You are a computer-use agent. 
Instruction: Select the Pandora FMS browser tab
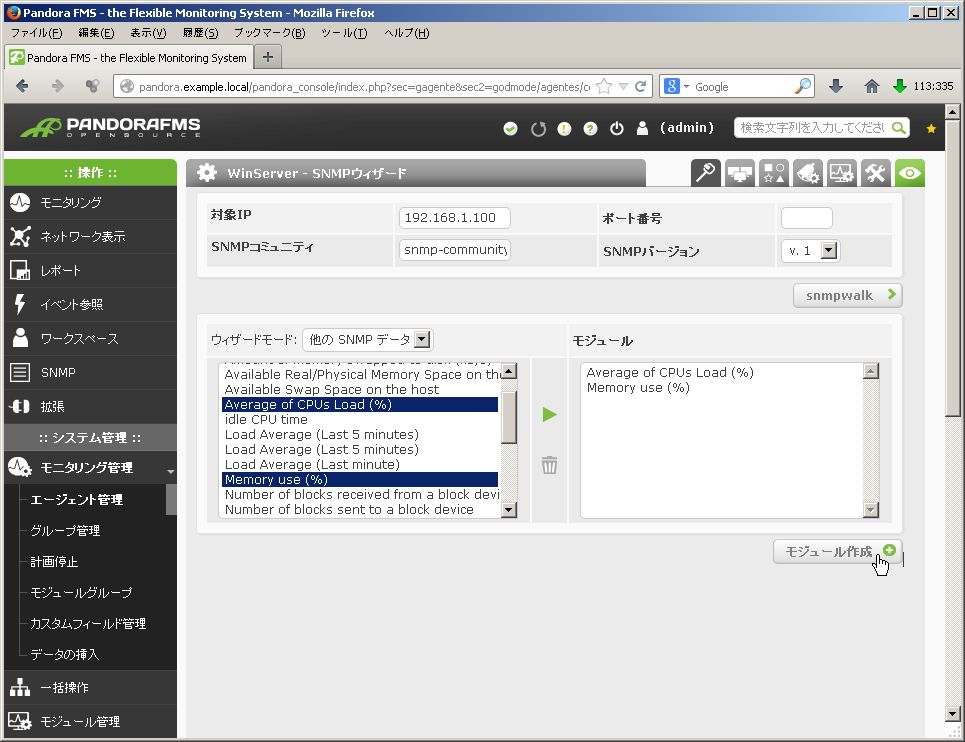pyautogui.click(x=129, y=58)
